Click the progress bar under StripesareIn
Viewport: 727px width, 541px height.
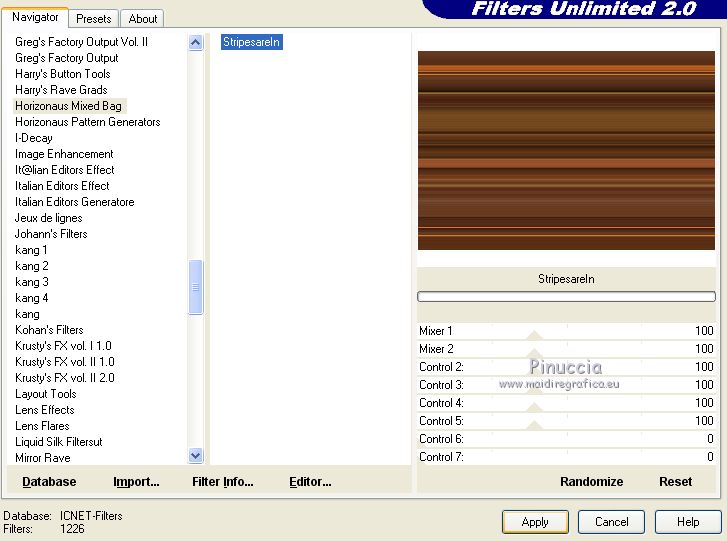(566, 297)
